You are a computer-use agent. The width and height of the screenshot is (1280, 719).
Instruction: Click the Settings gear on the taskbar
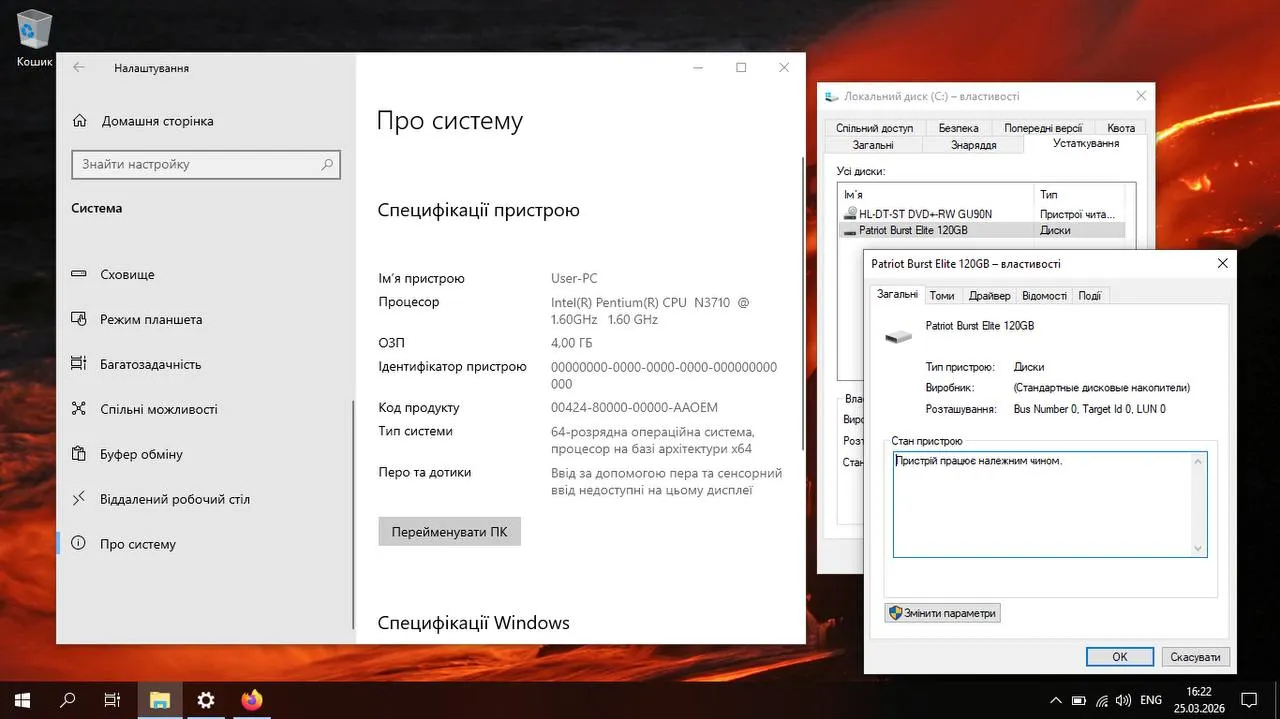(x=206, y=700)
